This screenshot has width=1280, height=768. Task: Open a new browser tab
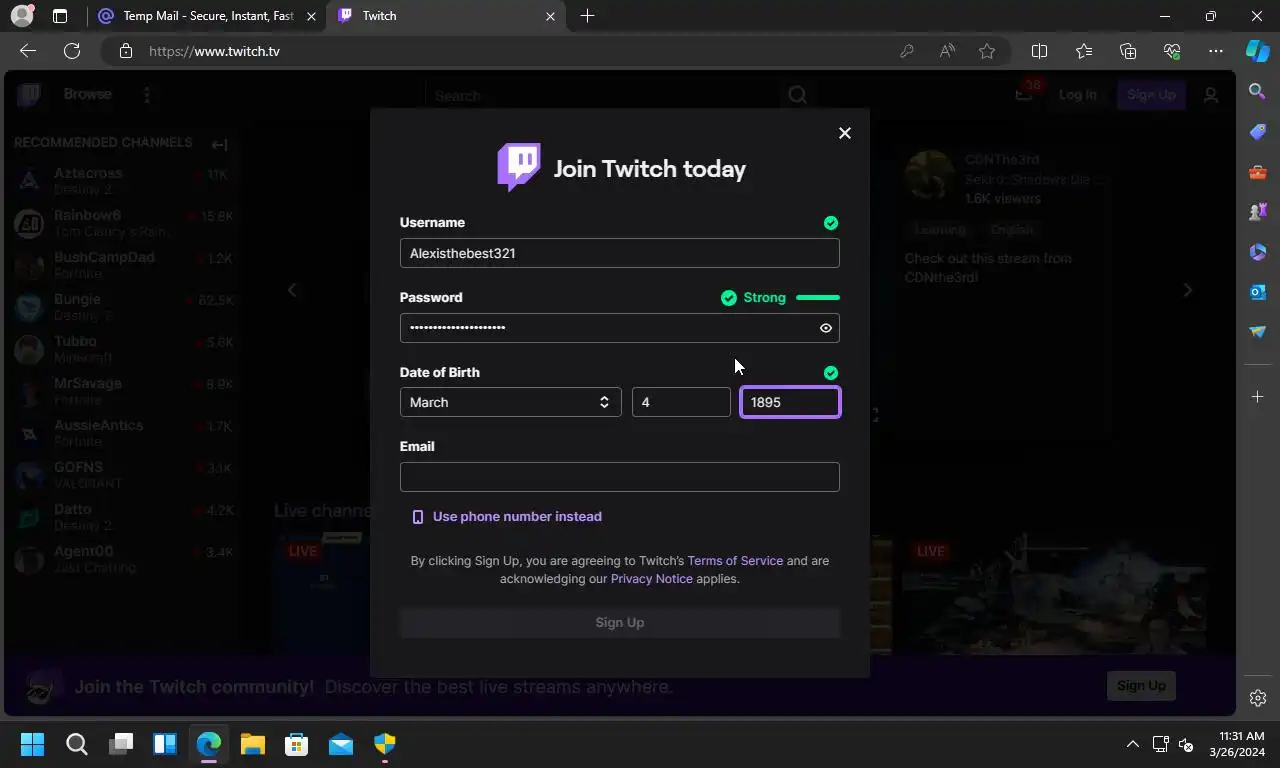(587, 16)
